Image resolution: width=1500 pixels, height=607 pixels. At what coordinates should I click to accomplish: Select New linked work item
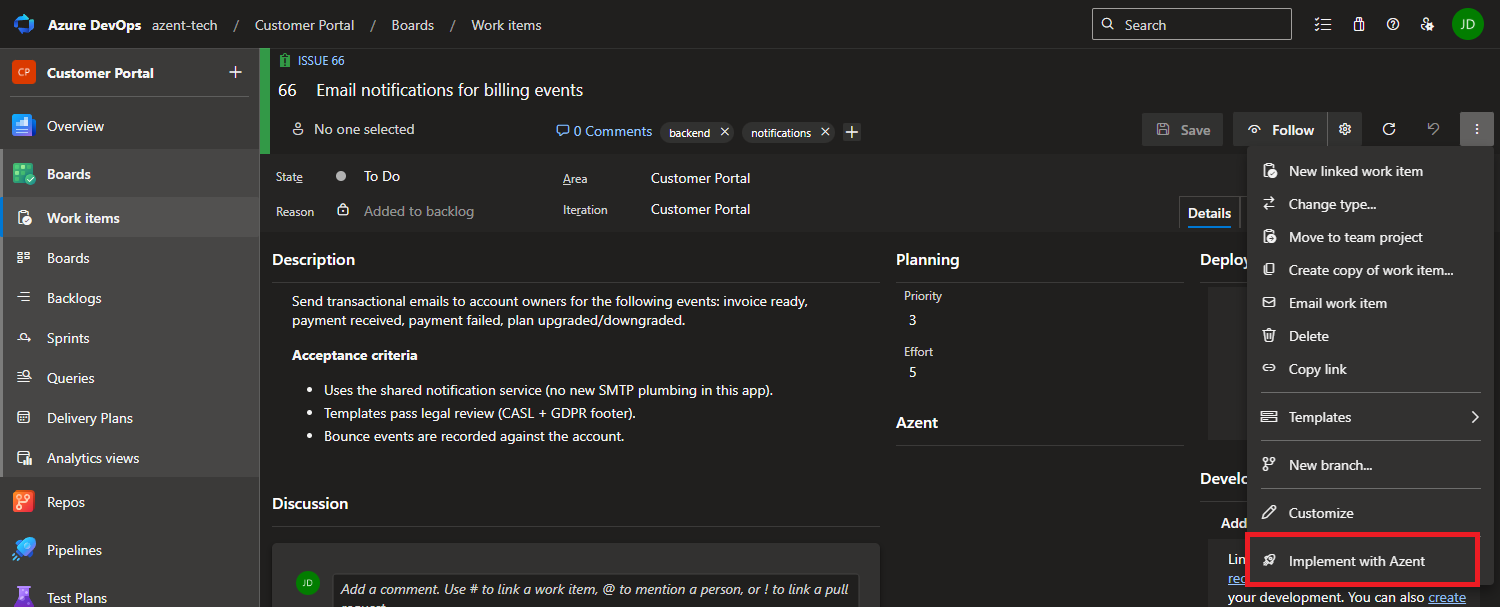[1370, 171]
